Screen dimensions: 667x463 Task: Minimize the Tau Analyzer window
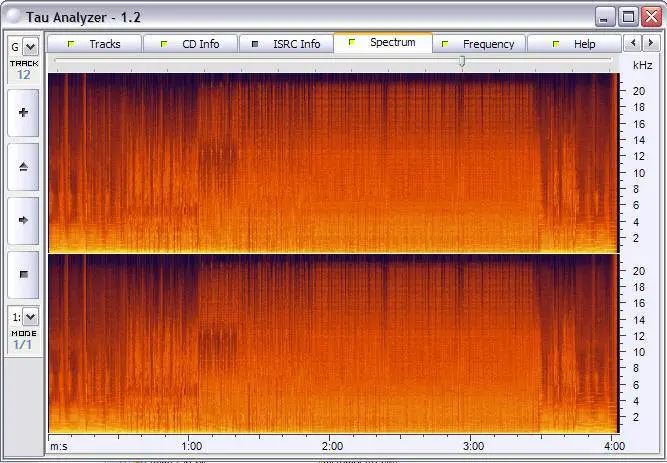pyautogui.click(x=605, y=17)
